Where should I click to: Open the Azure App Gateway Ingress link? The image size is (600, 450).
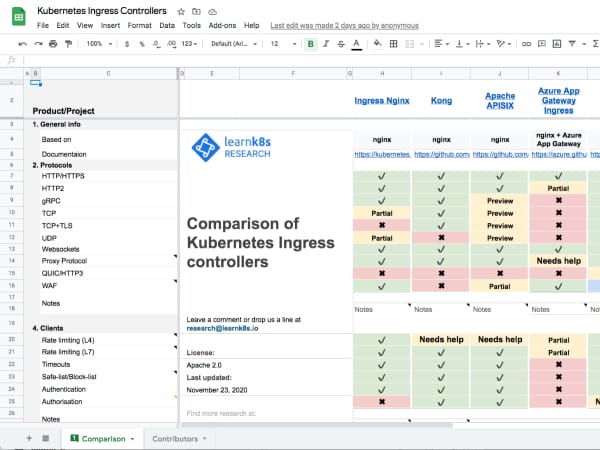[x=558, y=101]
